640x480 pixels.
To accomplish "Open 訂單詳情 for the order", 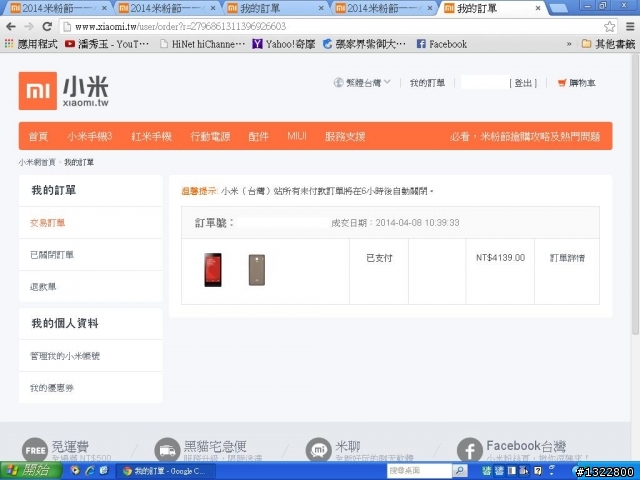I will 567,258.
